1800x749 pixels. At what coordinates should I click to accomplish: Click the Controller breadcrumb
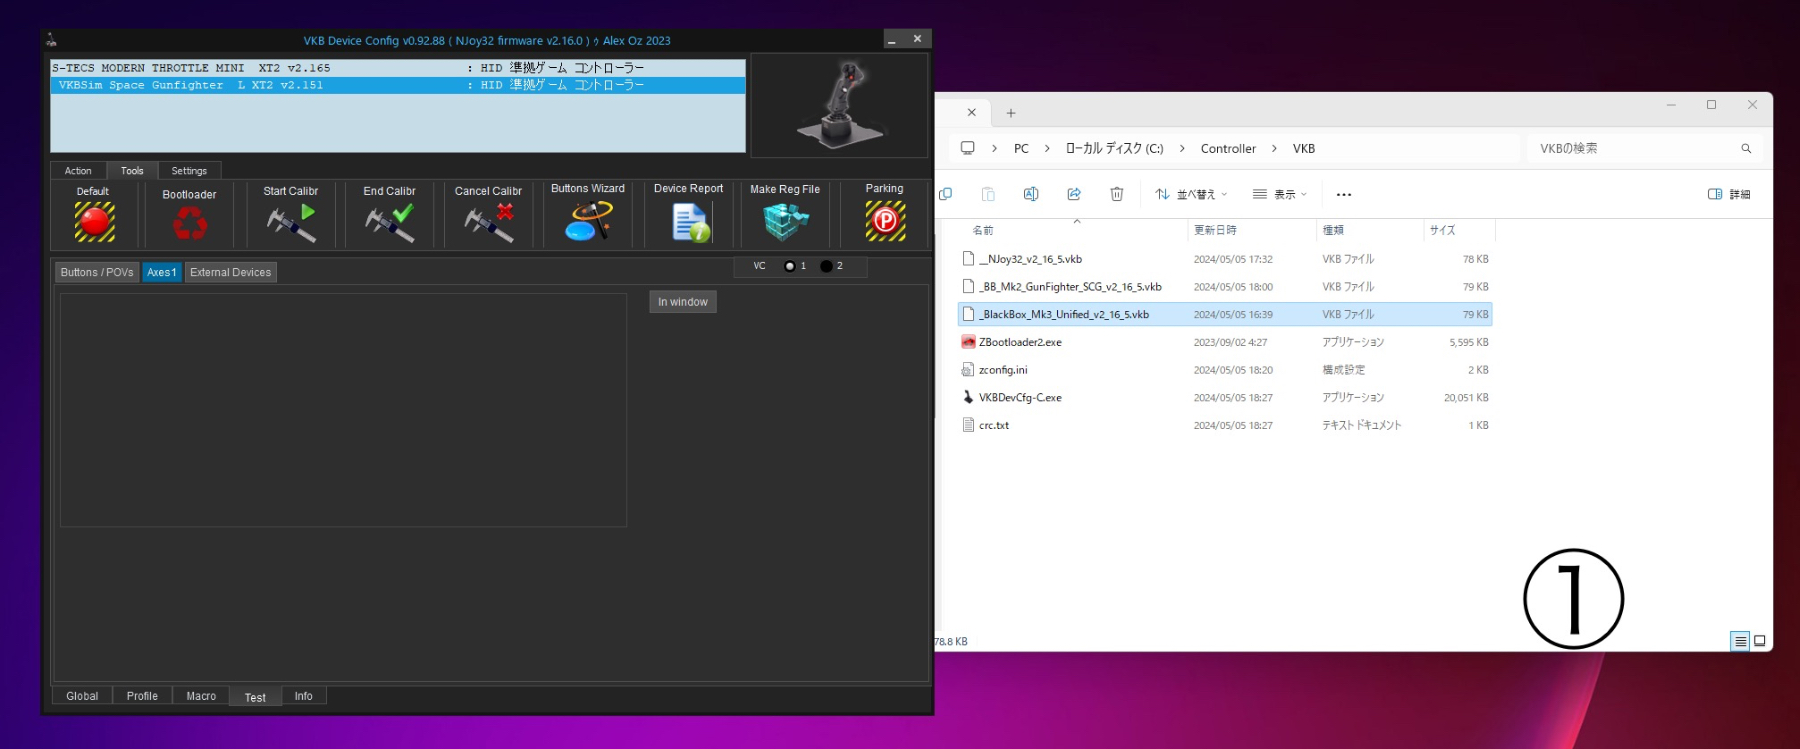tap(1228, 148)
